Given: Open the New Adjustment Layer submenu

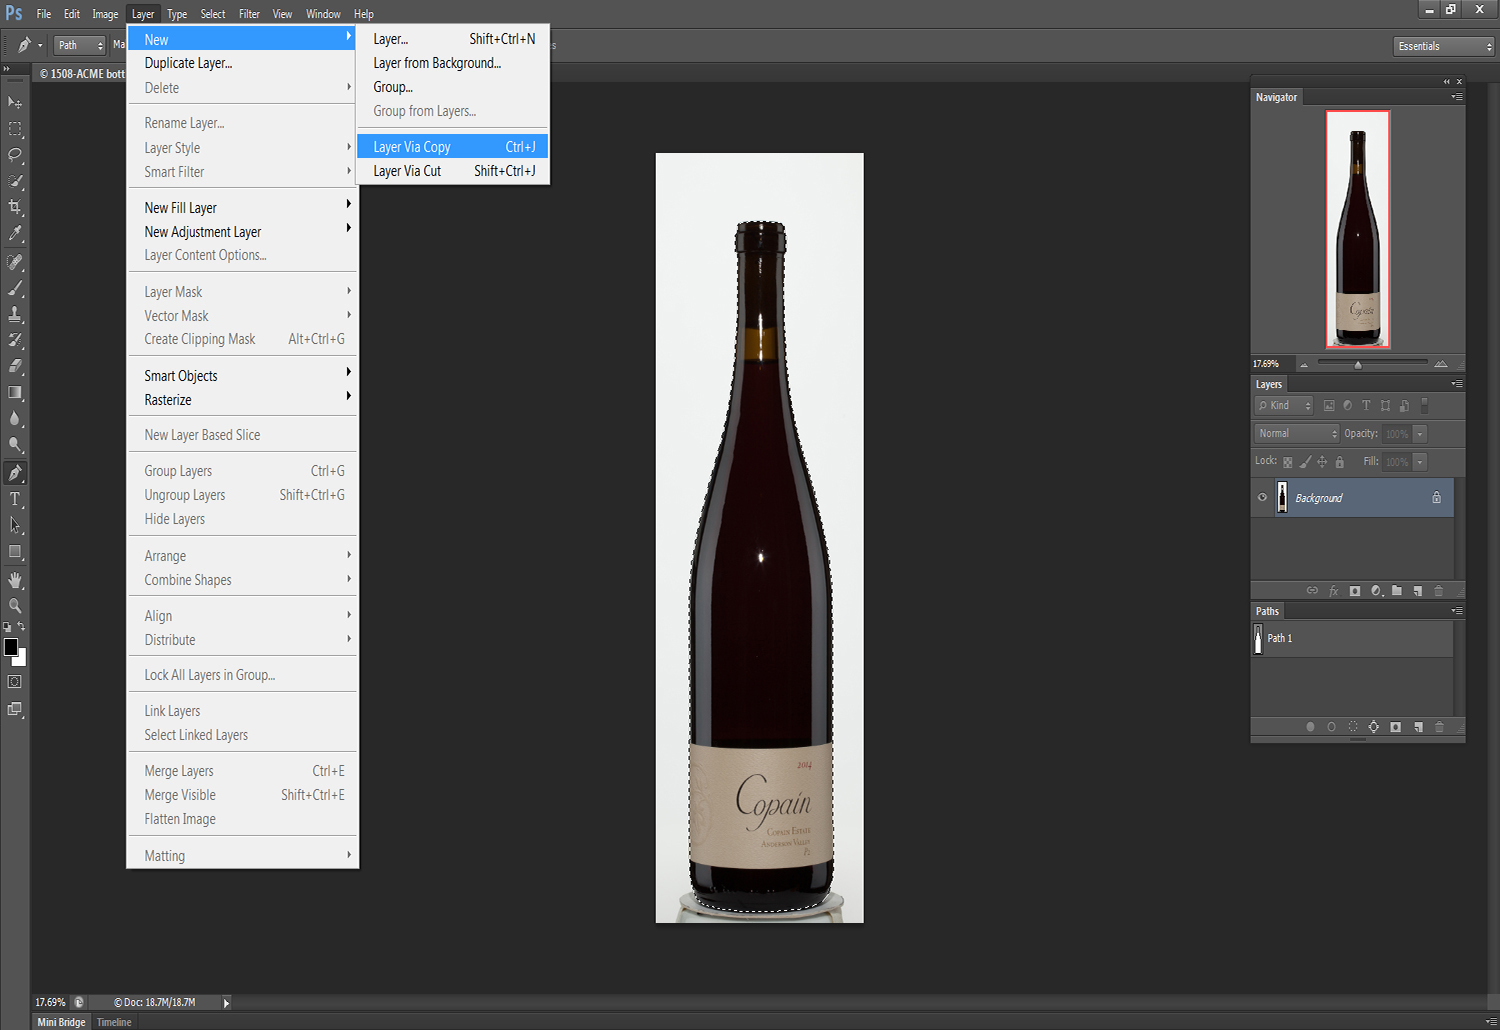Looking at the screenshot, I should click(x=243, y=232).
